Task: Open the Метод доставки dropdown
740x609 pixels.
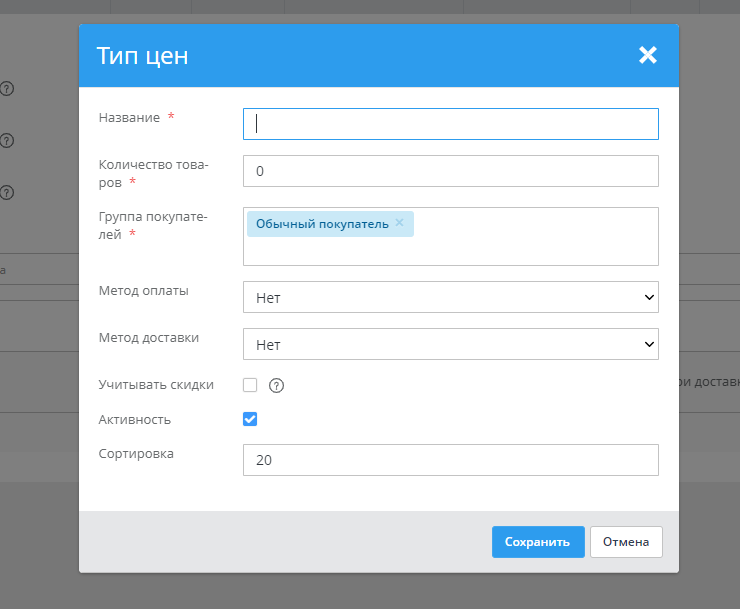Action: 450,344
